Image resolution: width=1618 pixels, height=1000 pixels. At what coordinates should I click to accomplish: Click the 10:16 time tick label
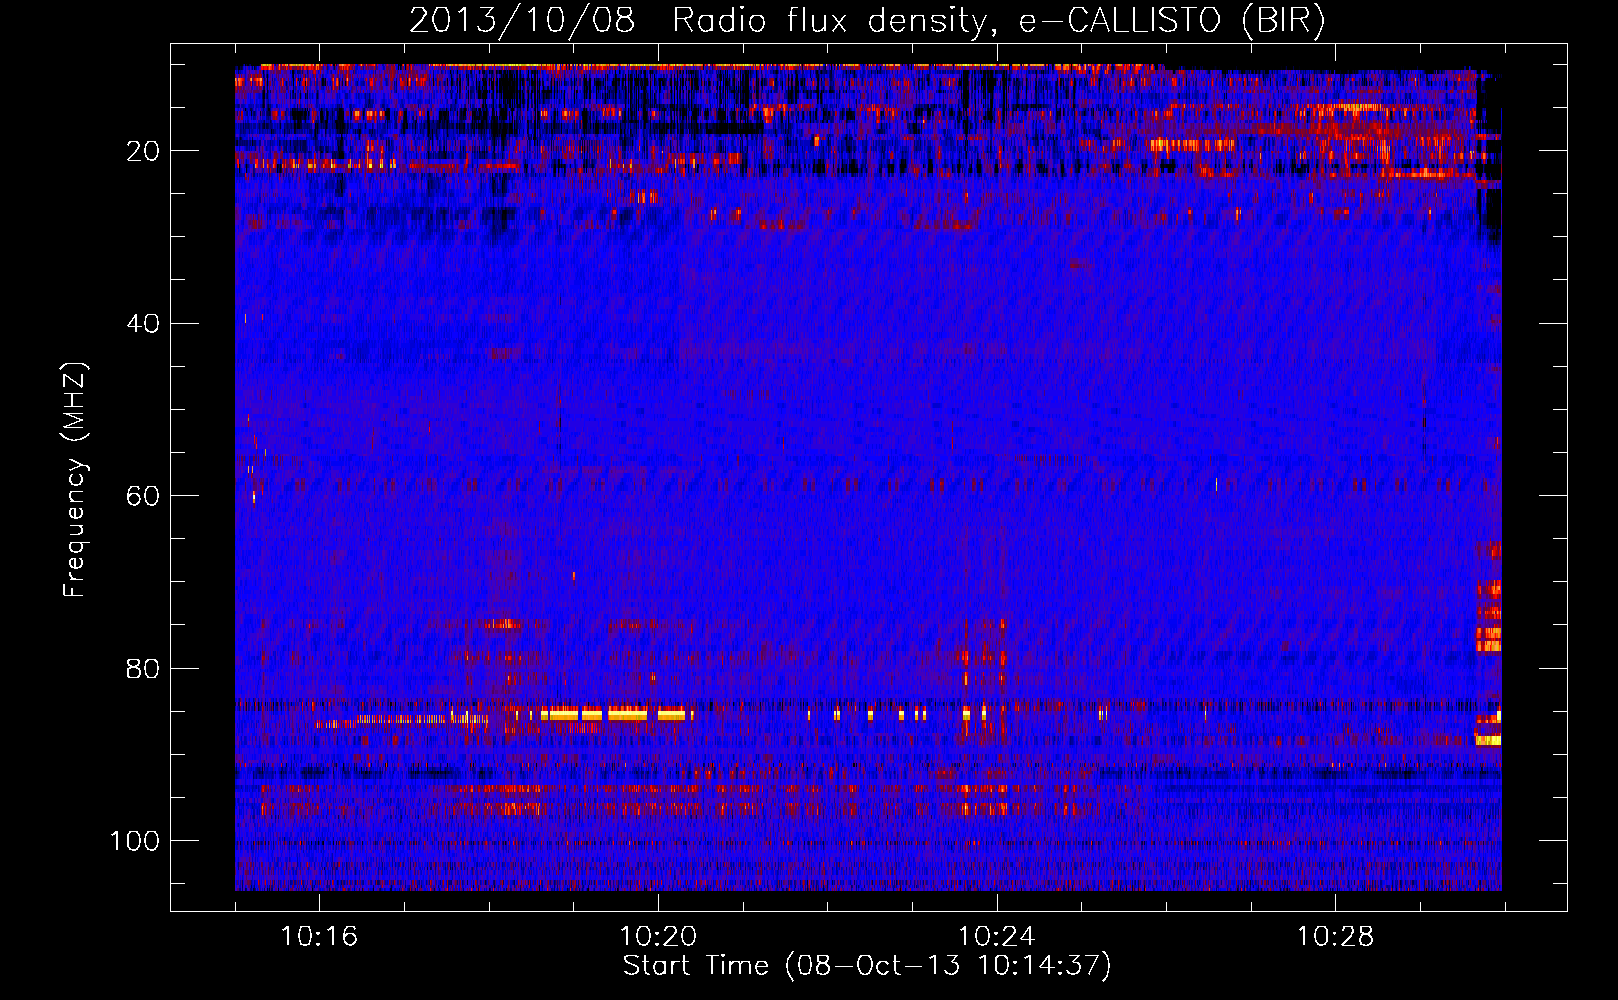pyautogui.click(x=319, y=937)
